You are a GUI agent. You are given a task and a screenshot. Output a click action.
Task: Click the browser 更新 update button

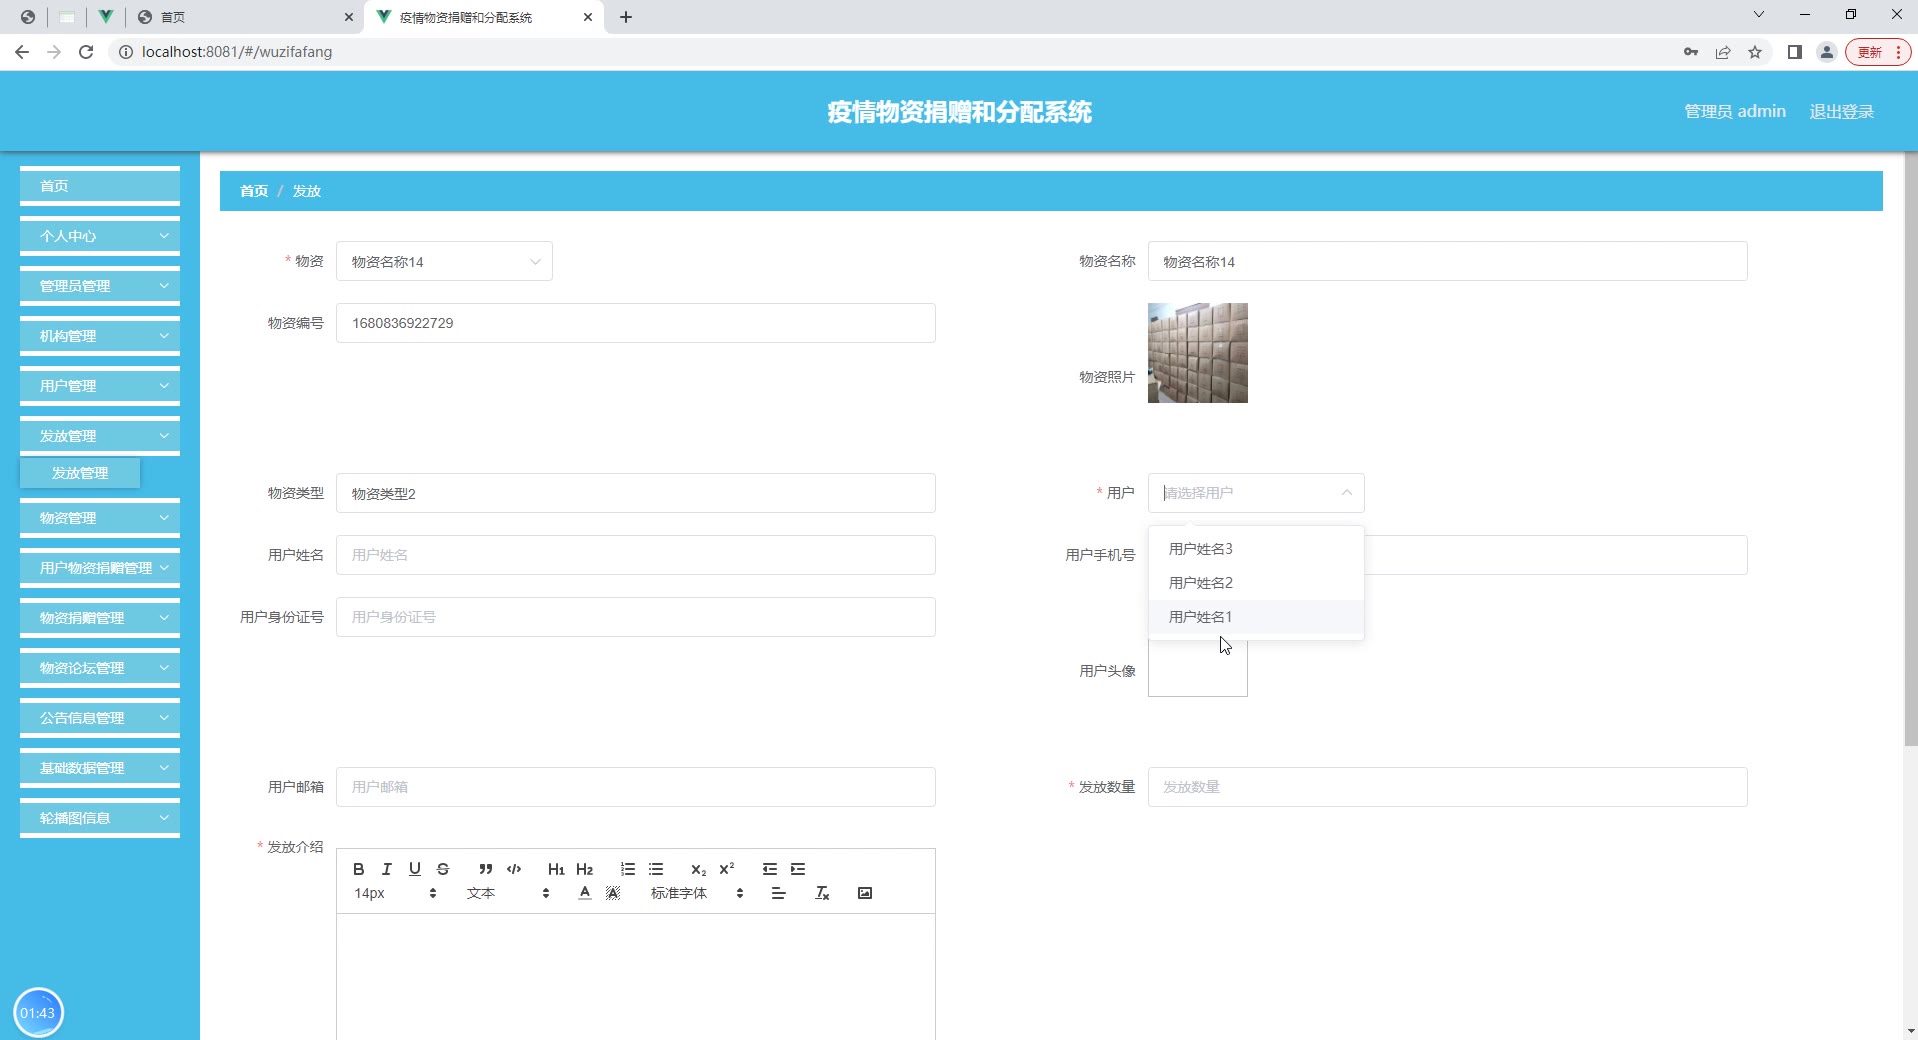[1877, 52]
